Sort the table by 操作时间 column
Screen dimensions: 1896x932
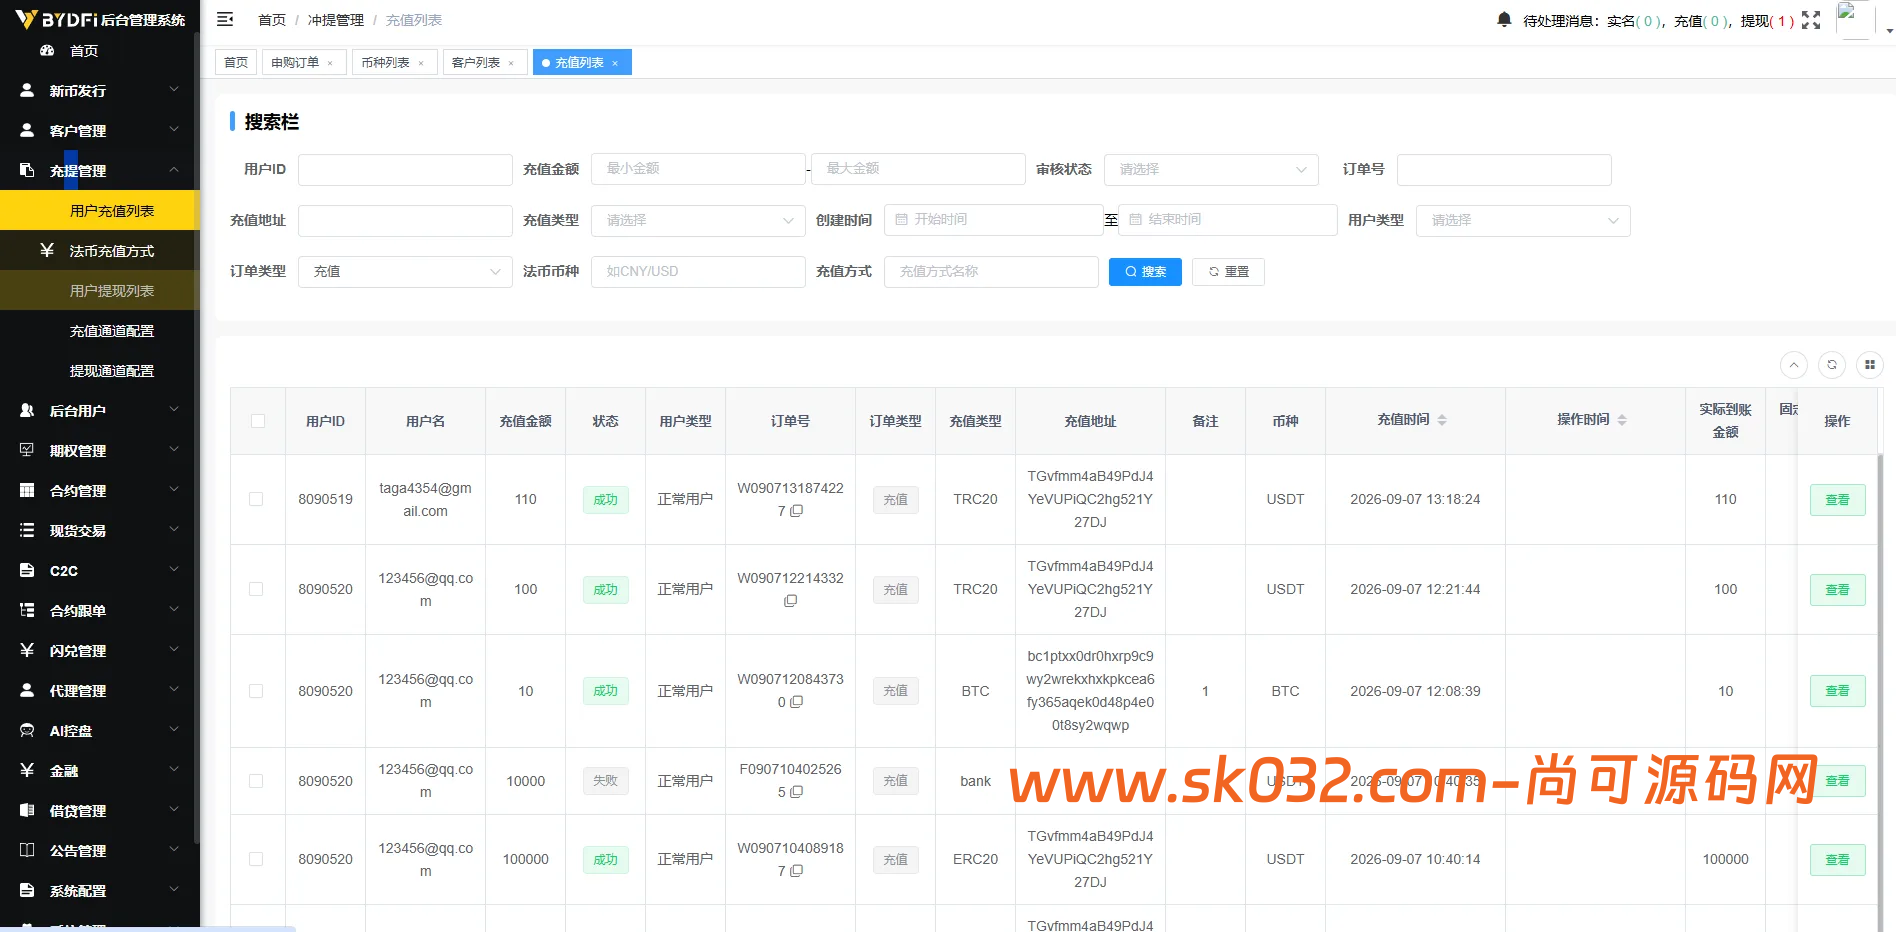(x=1622, y=420)
